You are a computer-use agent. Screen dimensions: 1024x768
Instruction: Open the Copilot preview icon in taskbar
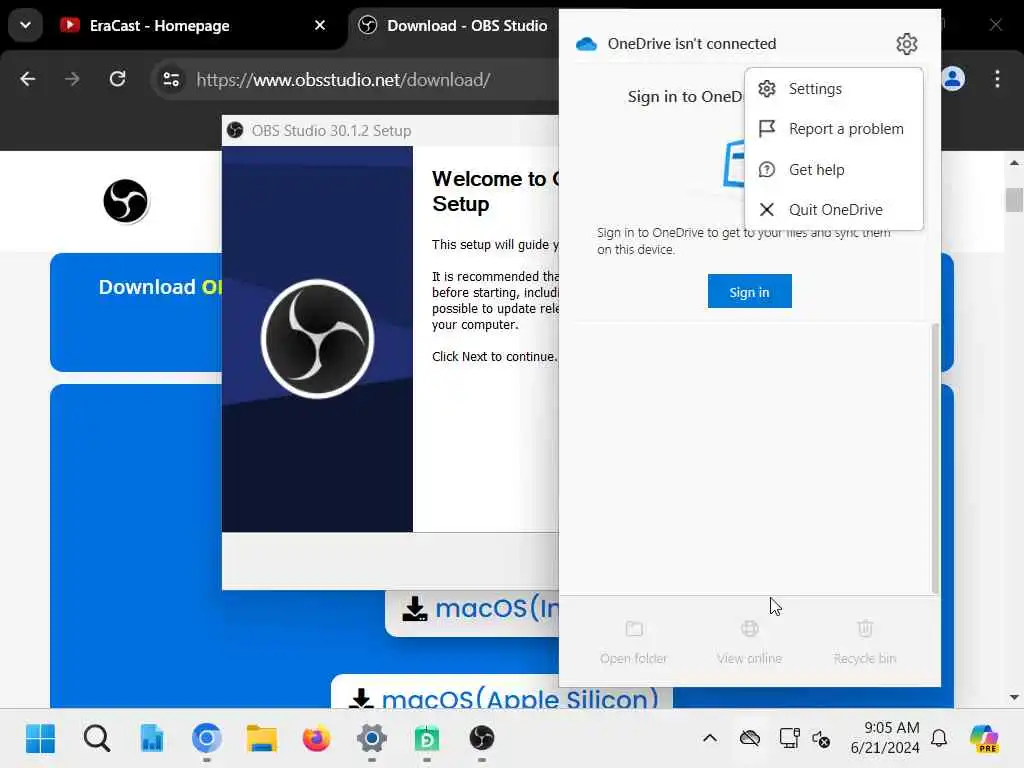pos(984,739)
